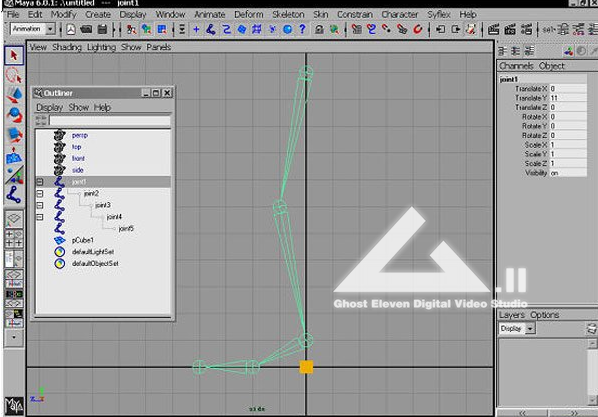Open Options menu in layer editor
Viewport: 598px width, 417px height.
[x=545, y=315]
